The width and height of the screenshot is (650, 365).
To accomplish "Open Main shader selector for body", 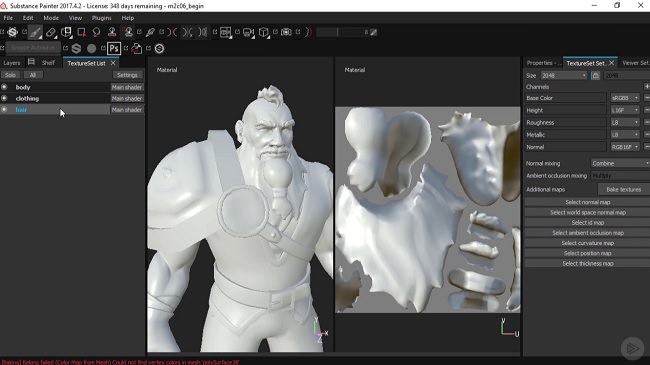I will pyautogui.click(x=127, y=87).
